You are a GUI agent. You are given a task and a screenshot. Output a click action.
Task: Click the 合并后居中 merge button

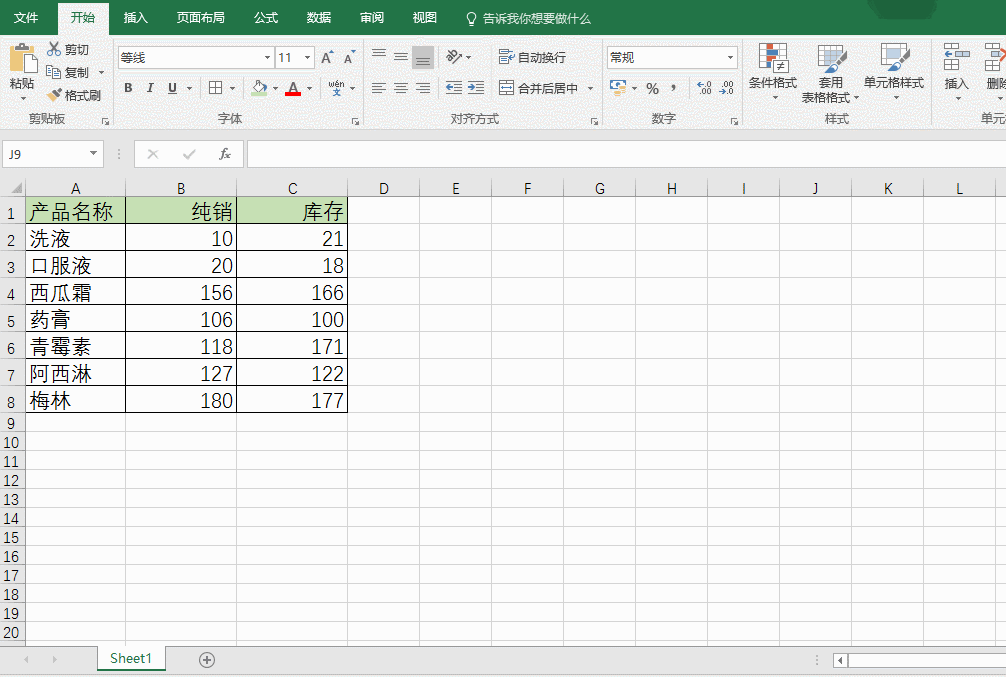[539, 88]
